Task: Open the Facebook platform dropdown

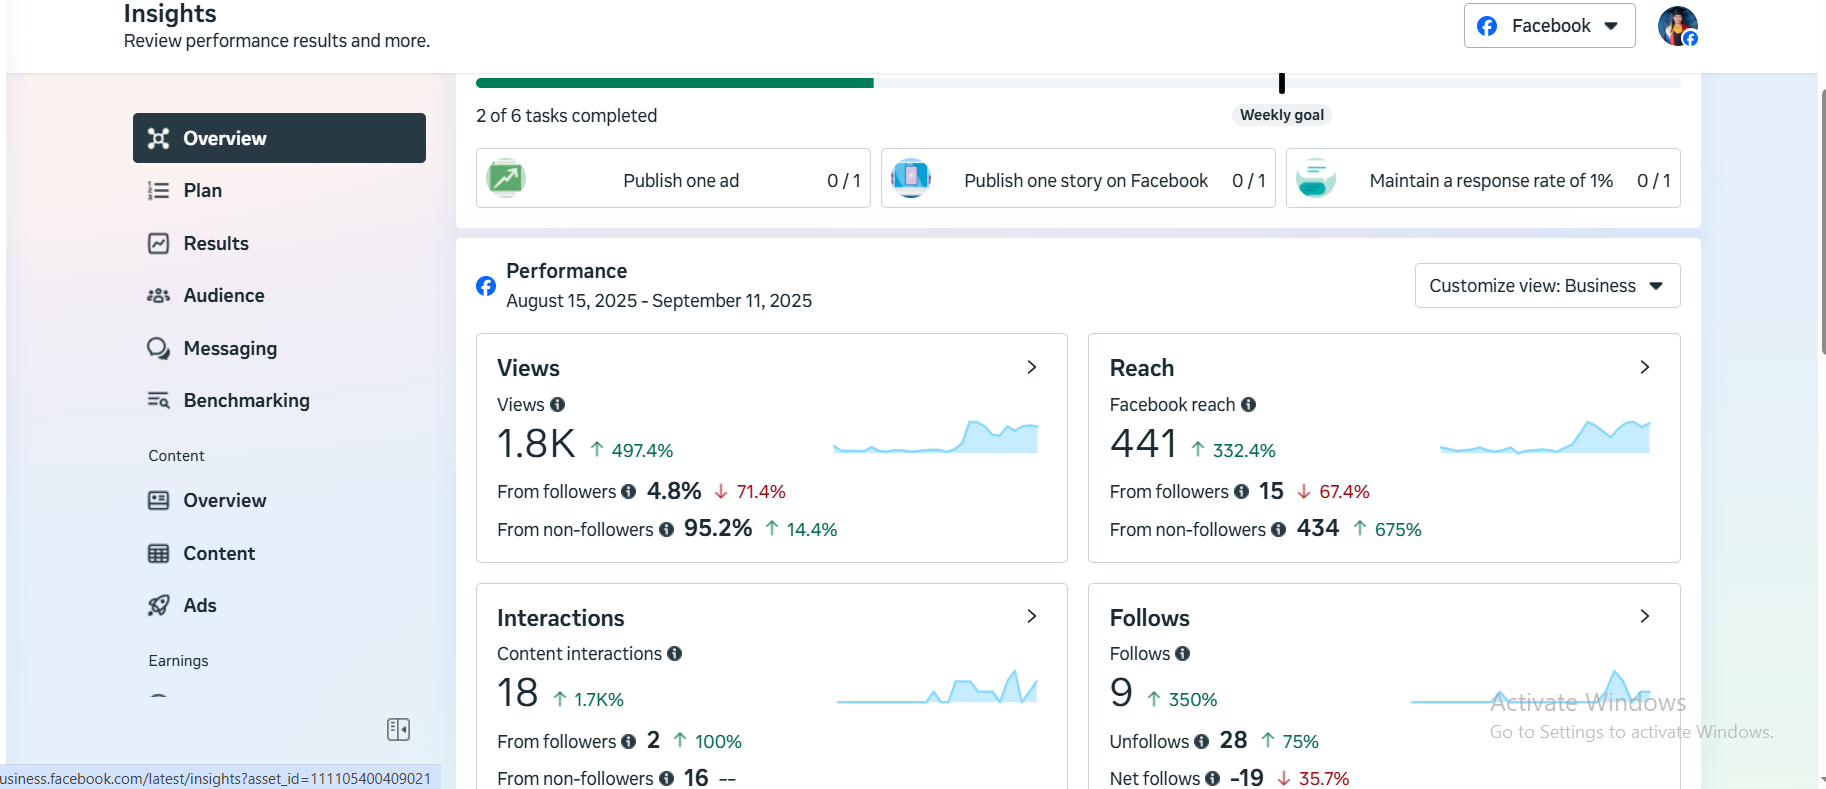Action: pyautogui.click(x=1549, y=26)
